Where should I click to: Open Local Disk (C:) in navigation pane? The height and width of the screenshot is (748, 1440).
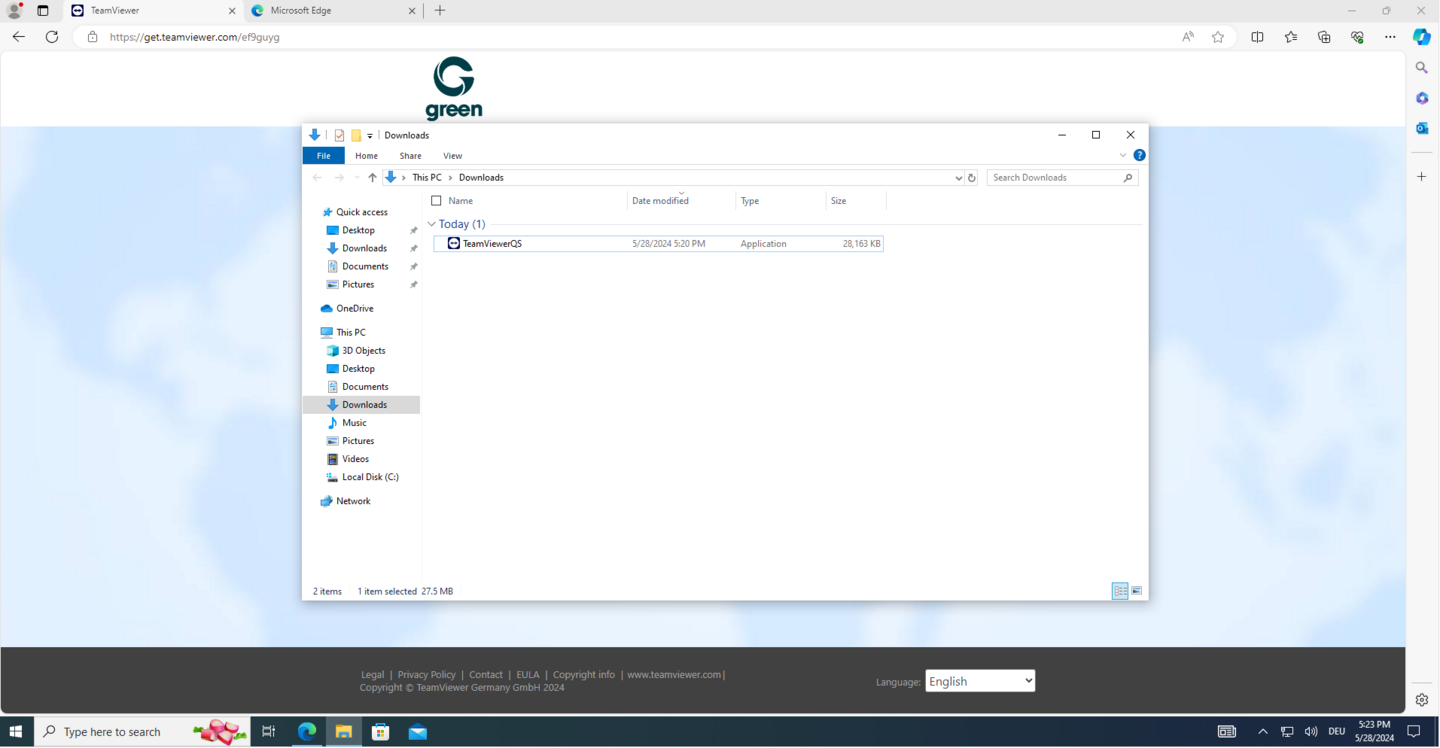[370, 477]
